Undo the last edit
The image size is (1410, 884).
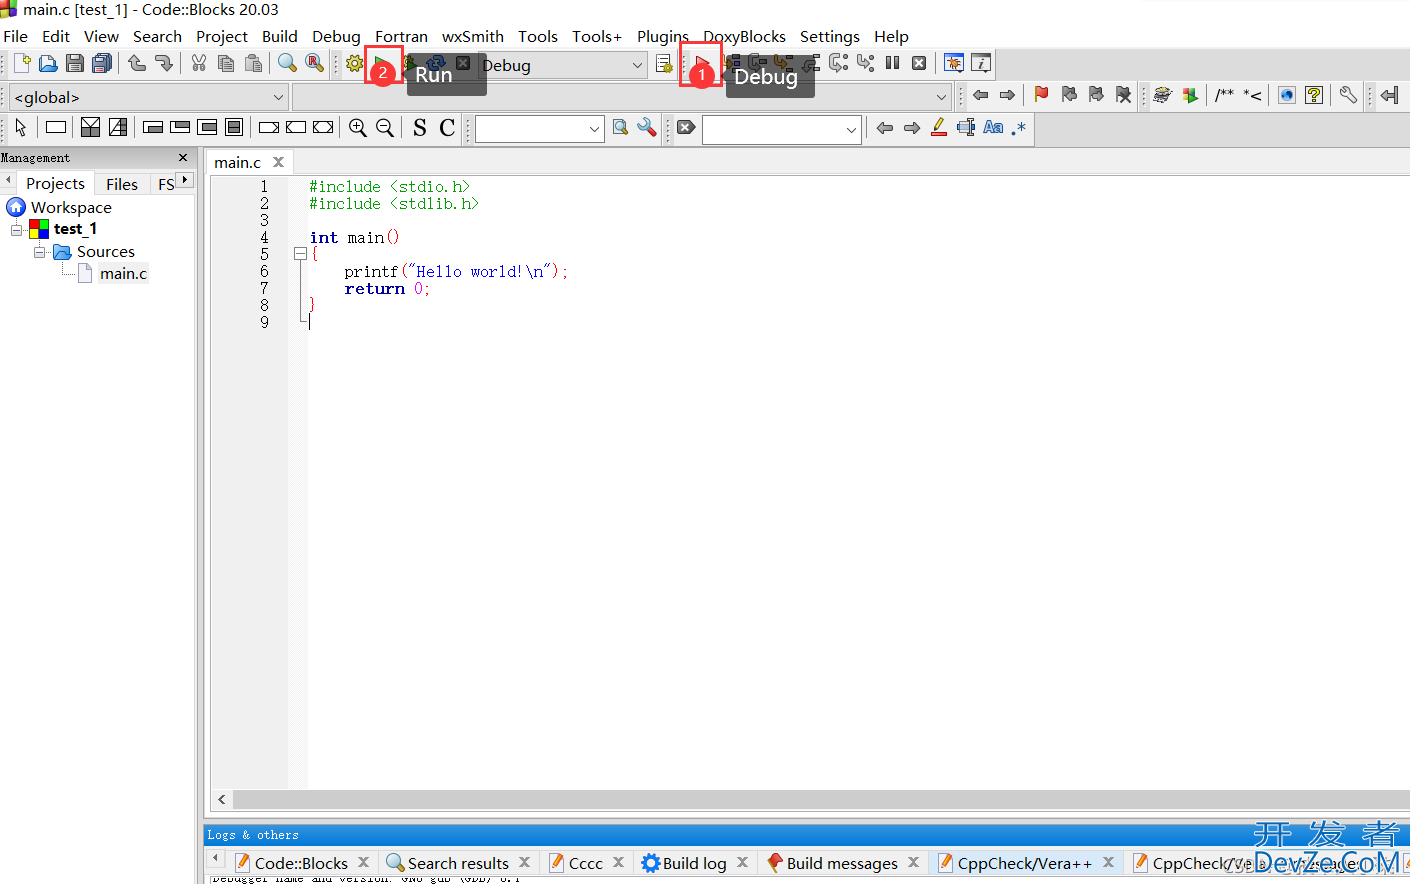click(x=137, y=64)
